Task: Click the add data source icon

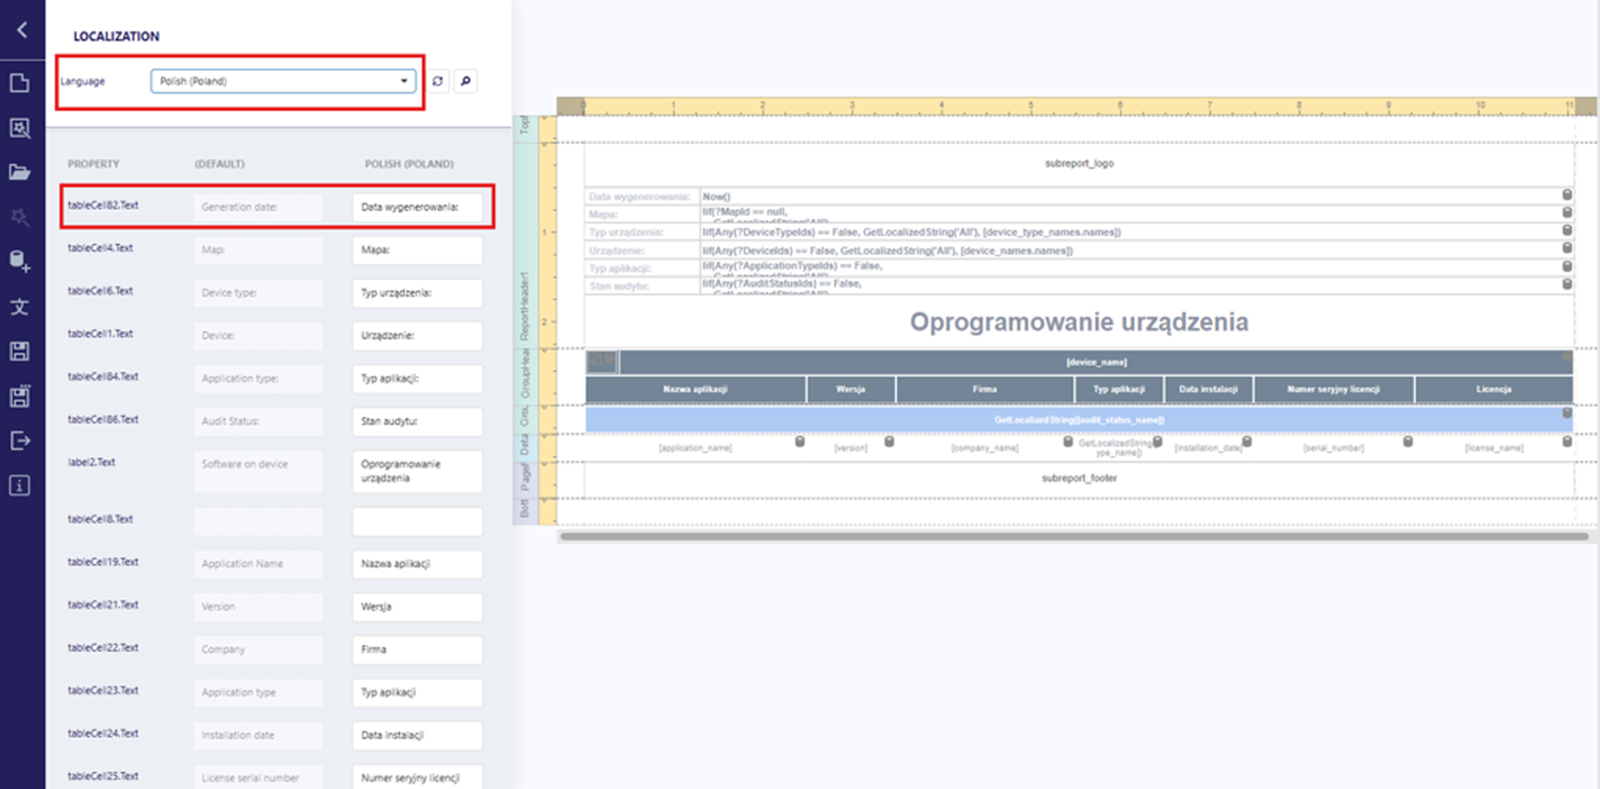Action: pos(20,261)
